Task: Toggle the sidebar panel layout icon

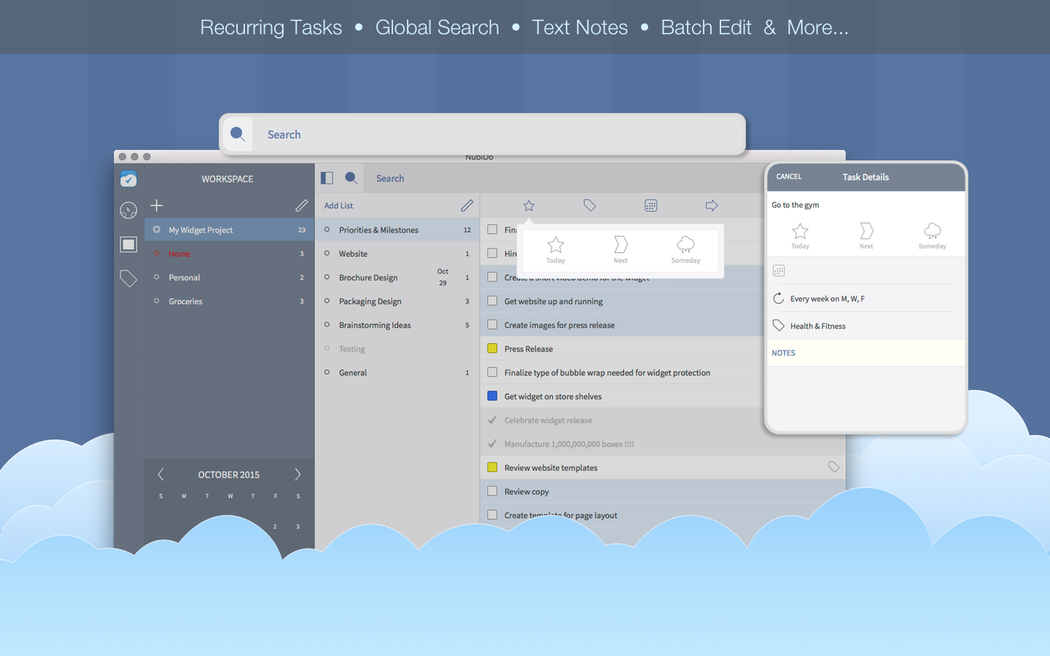Action: [327, 178]
